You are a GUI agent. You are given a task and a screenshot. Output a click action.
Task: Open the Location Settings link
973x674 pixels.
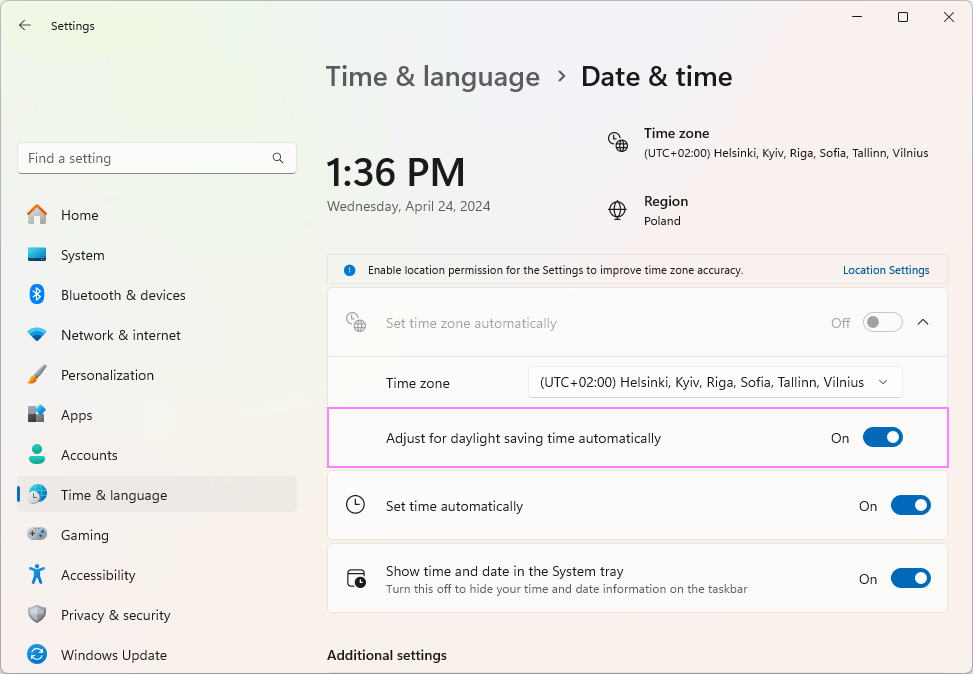pos(885,270)
